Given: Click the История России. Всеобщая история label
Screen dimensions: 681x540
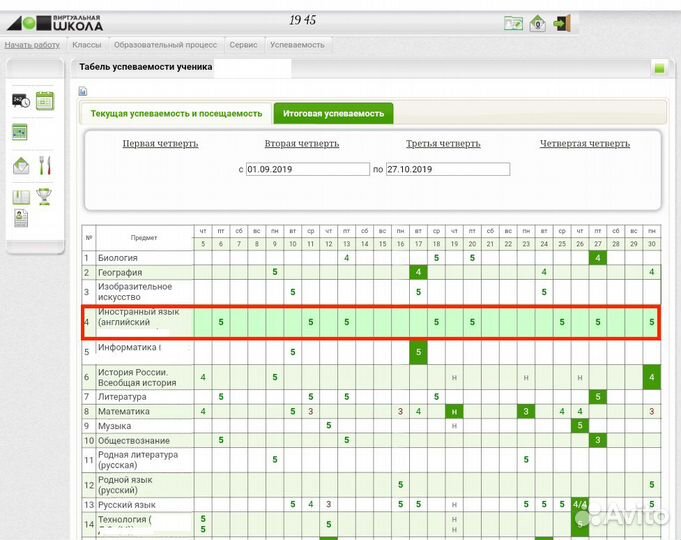Looking at the screenshot, I should (137, 377).
